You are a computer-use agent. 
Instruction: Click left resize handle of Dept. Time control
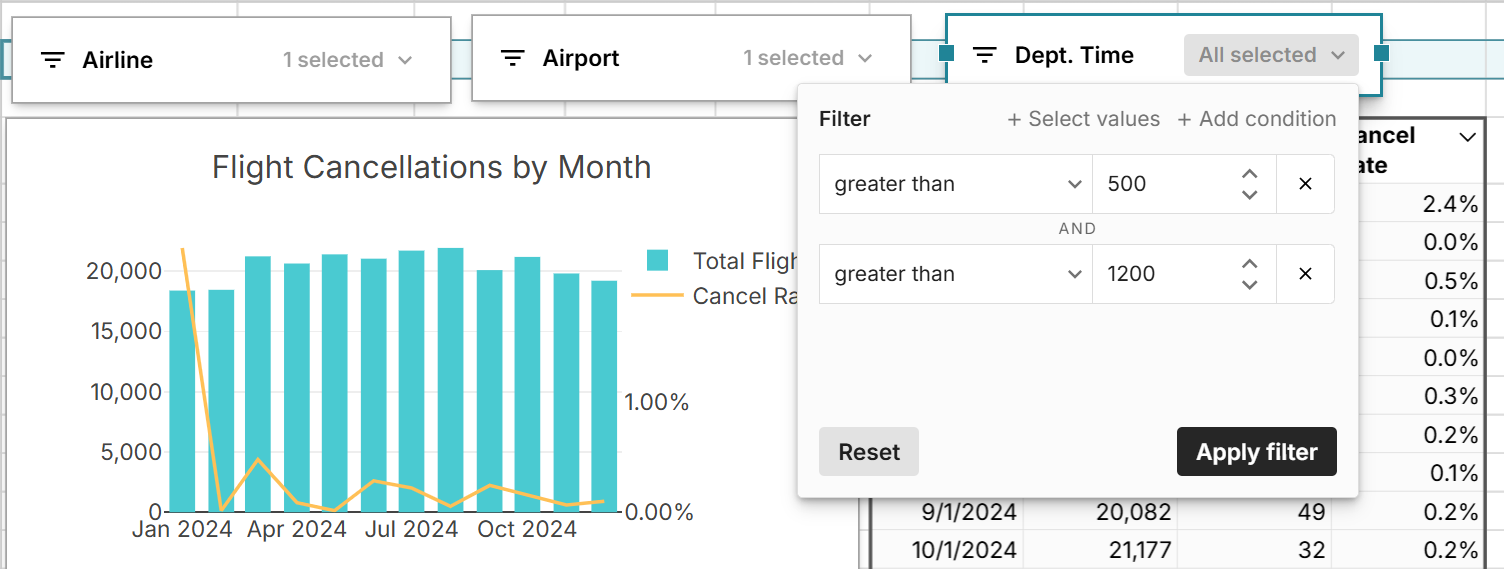tap(946, 53)
